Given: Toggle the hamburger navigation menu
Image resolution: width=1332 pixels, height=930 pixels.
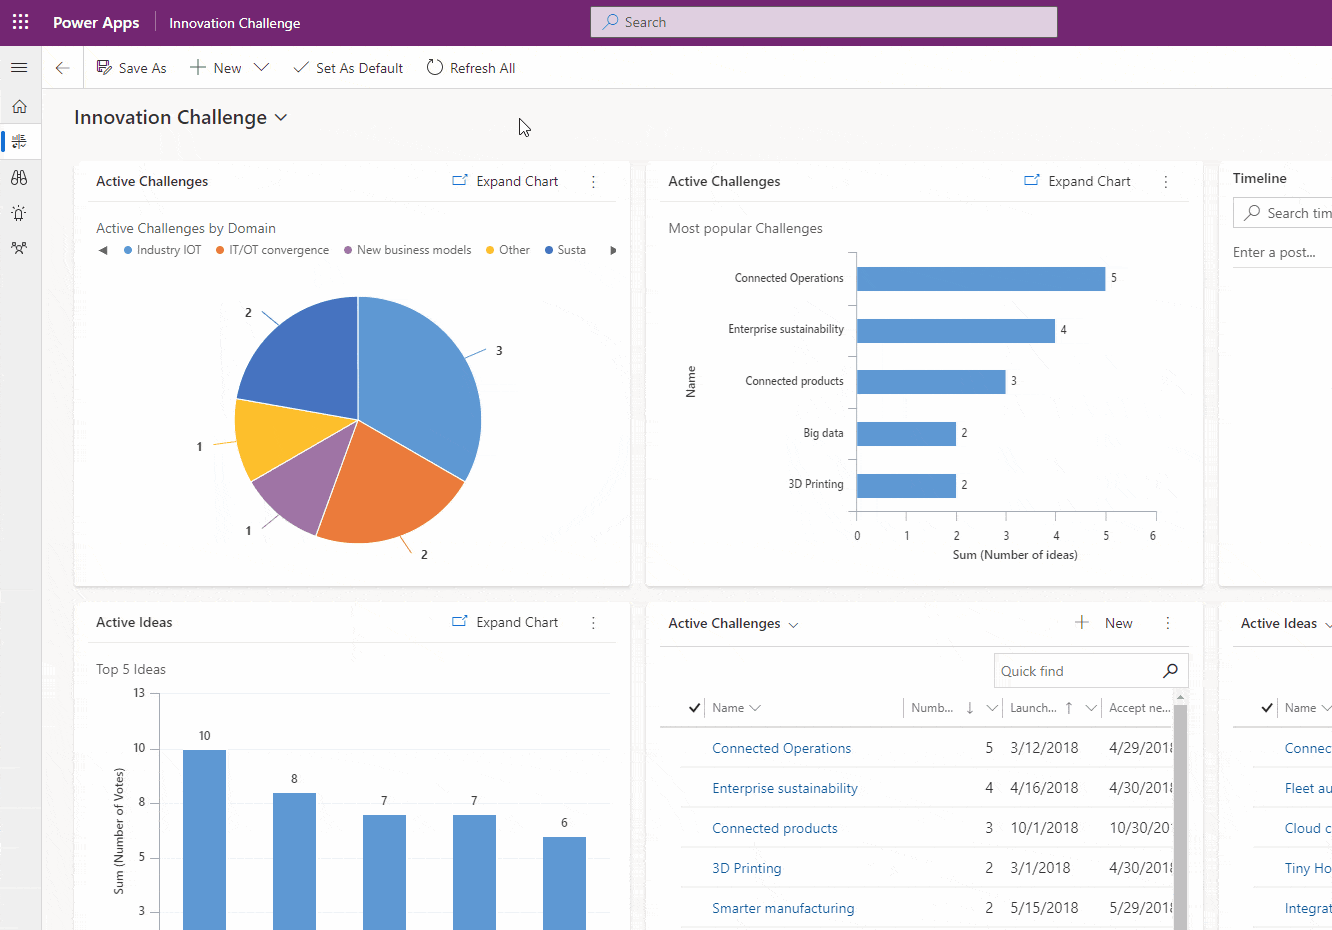Looking at the screenshot, I should (19, 68).
